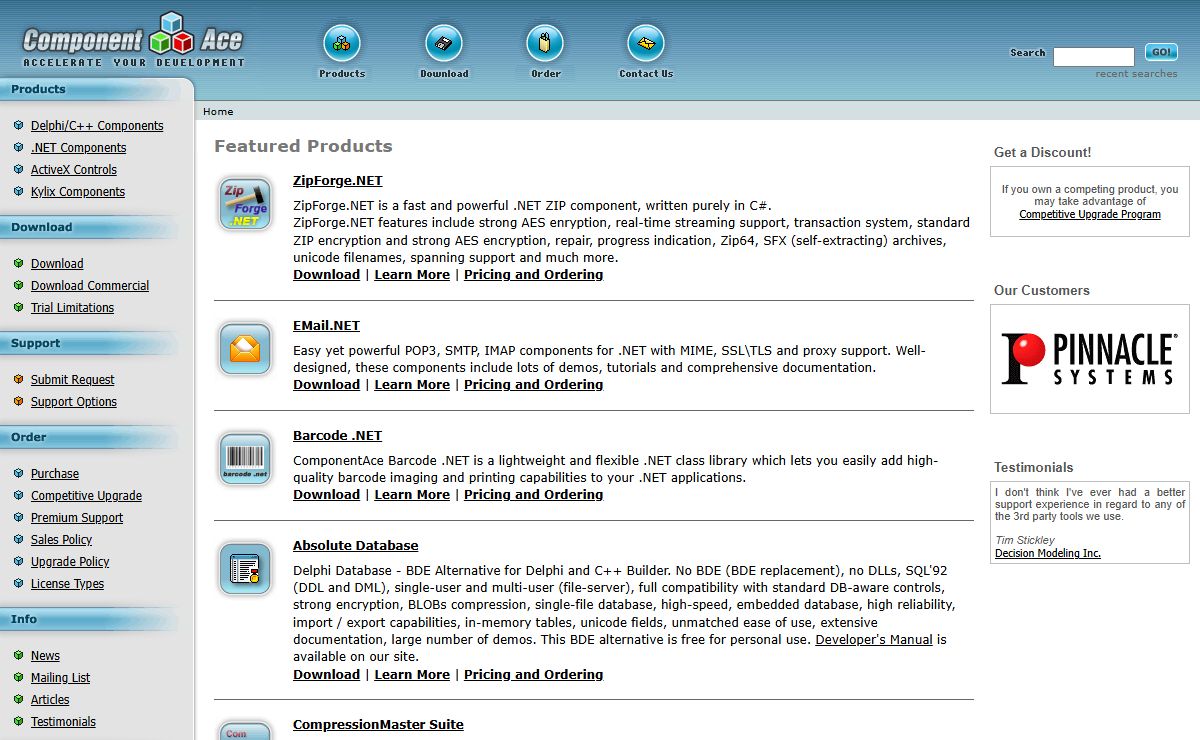Click Learn More under Absolute Database

tap(412, 675)
